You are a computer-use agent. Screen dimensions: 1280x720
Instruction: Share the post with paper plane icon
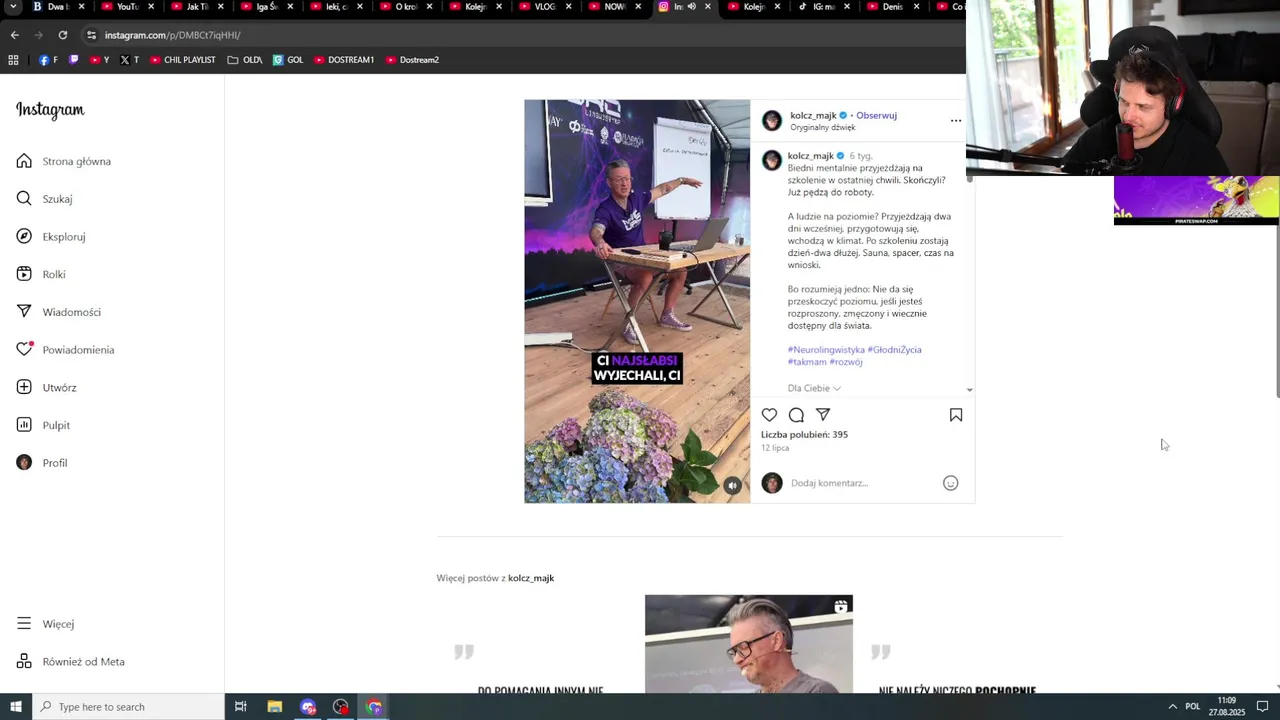(823, 415)
